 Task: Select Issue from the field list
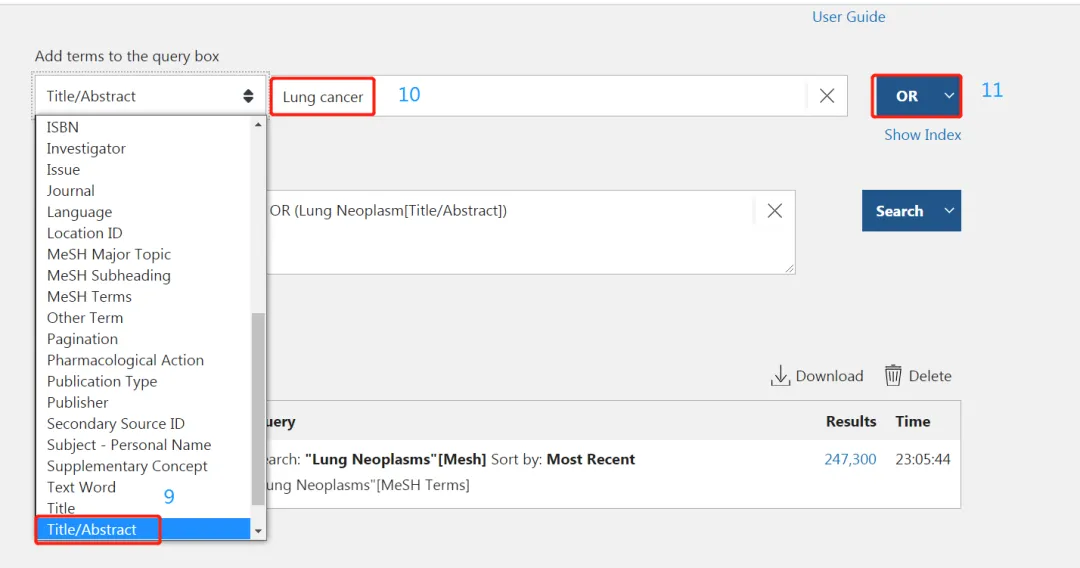pos(144,169)
